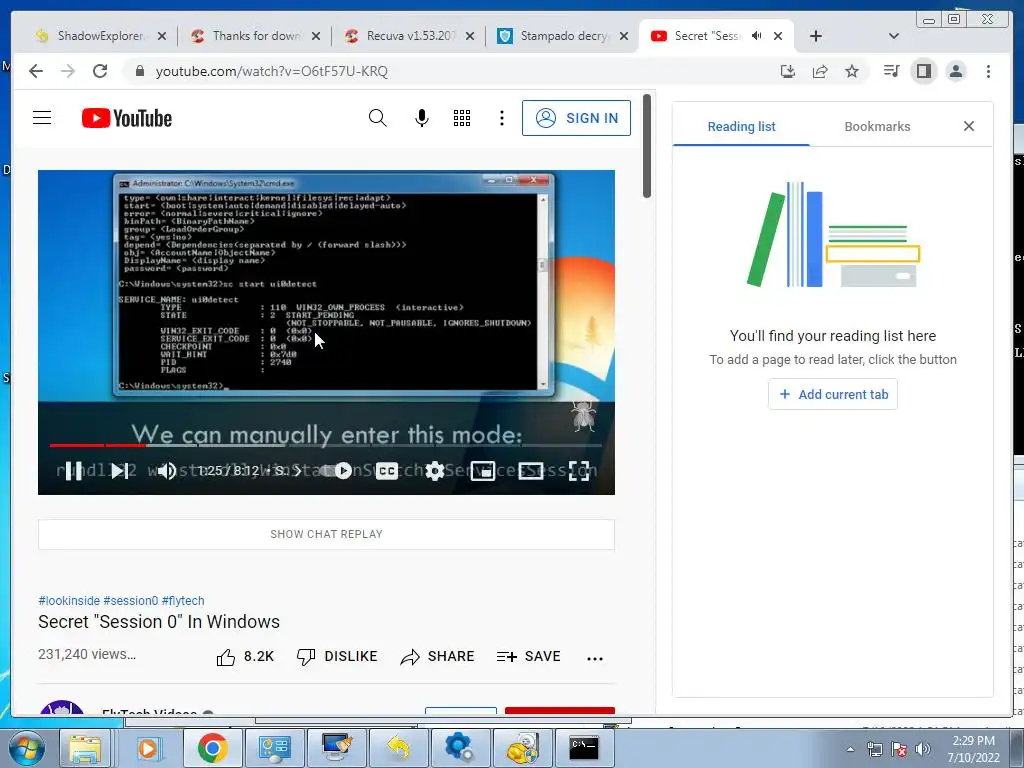Click the install app icon in address bar
This screenshot has width=1024, height=768.
pos(788,71)
